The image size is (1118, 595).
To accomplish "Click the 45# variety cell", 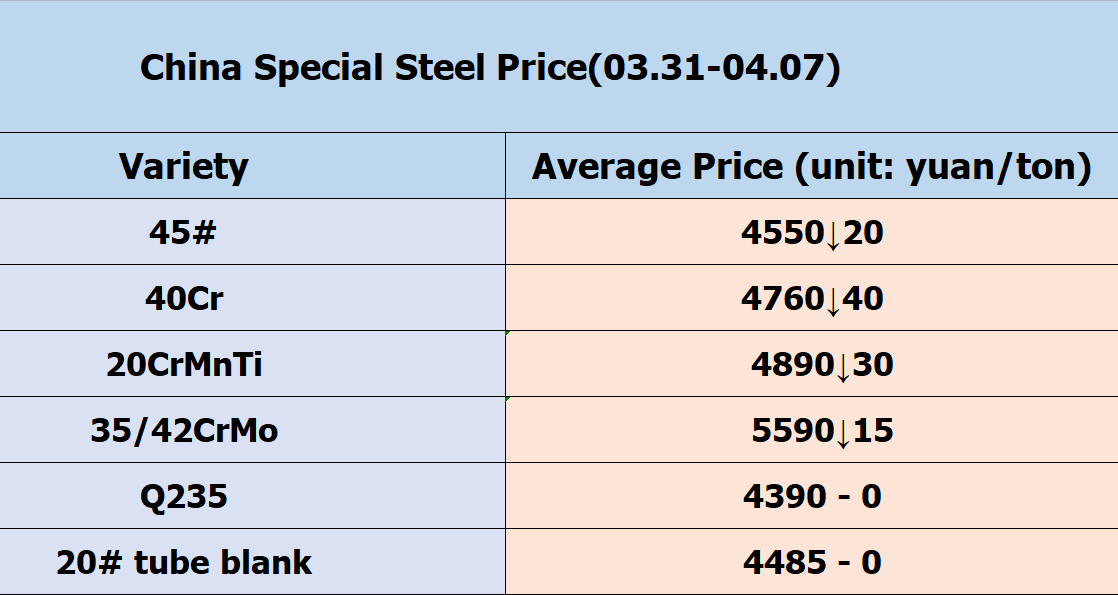I will tap(183, 232).
